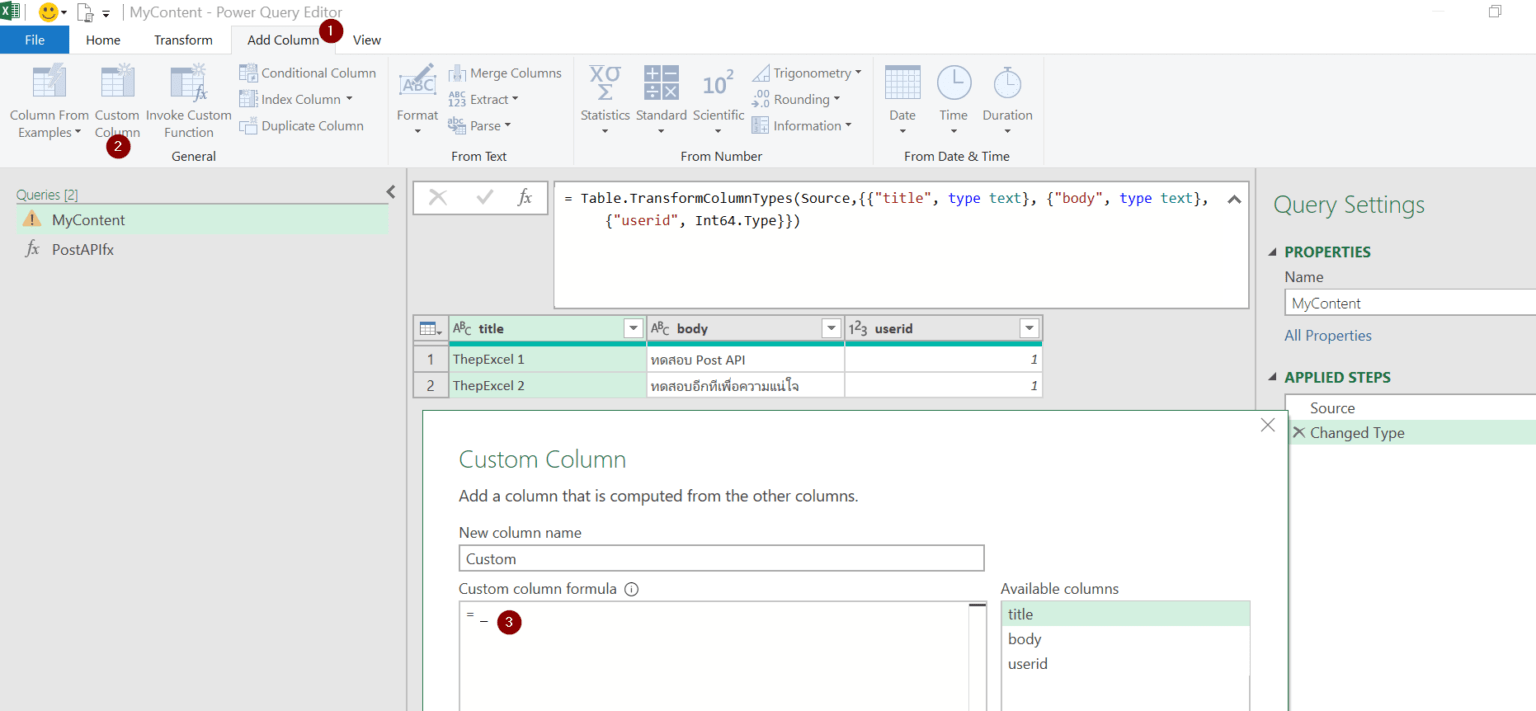Click the All Properties link
The height and width of the screenshot is (711, 1536).
(1327, 336)
